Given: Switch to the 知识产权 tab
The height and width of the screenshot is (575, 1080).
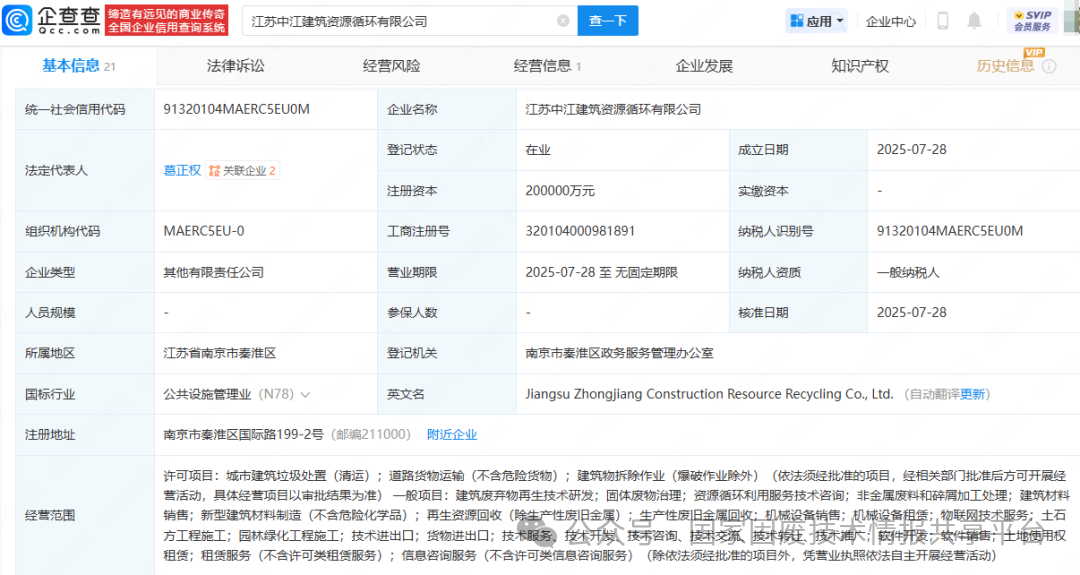Looking at the screenshot, I should (860, 66).
